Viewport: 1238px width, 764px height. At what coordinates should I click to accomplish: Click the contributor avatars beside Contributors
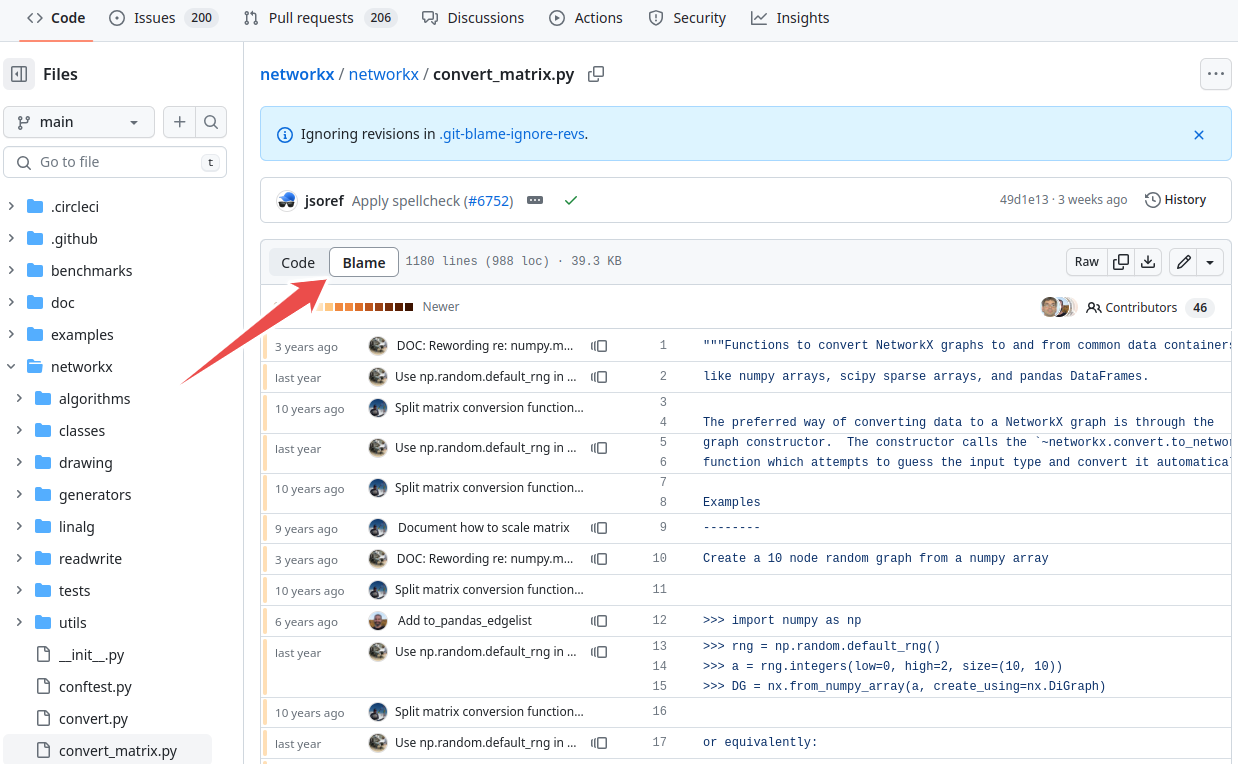click(1057, 307)
